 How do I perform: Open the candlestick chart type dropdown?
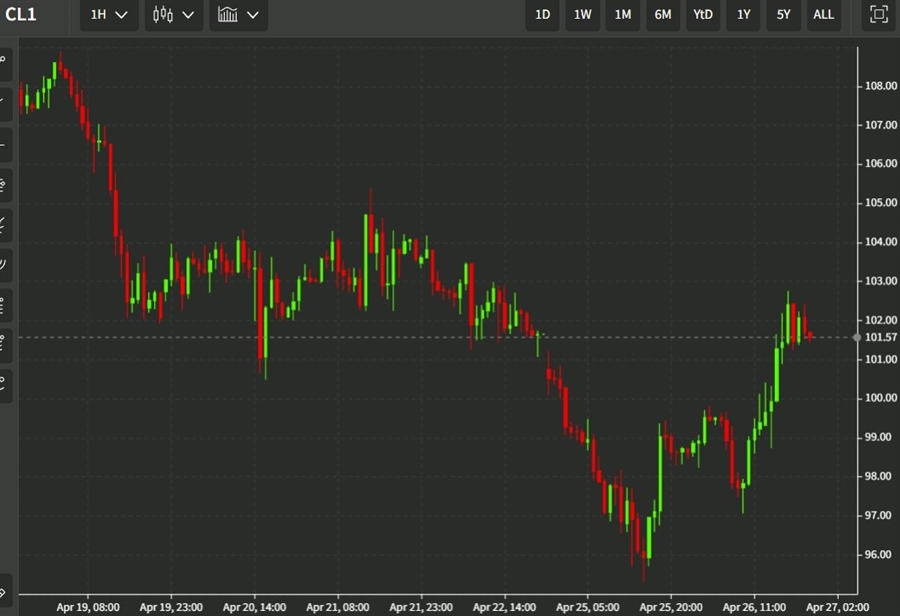173,15
